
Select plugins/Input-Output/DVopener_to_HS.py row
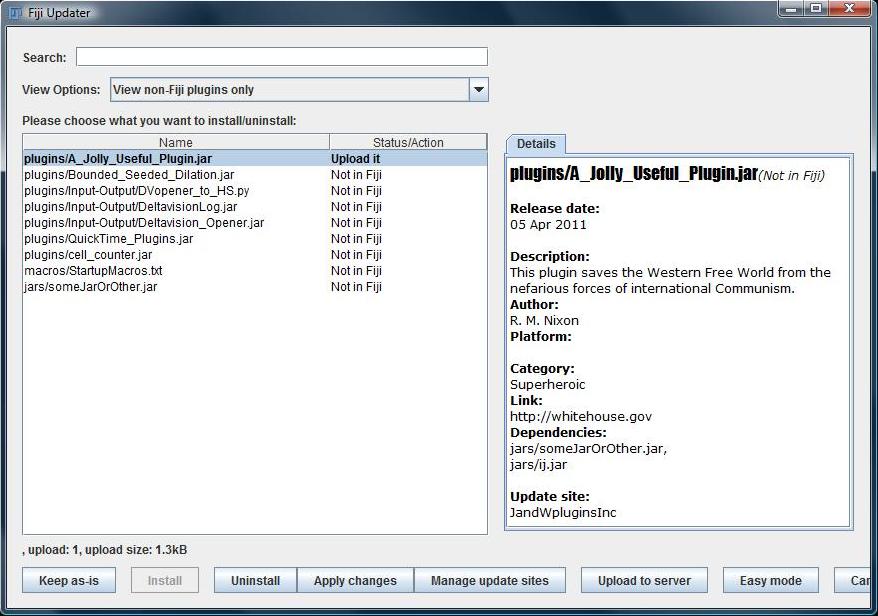[x=255, y=191]
